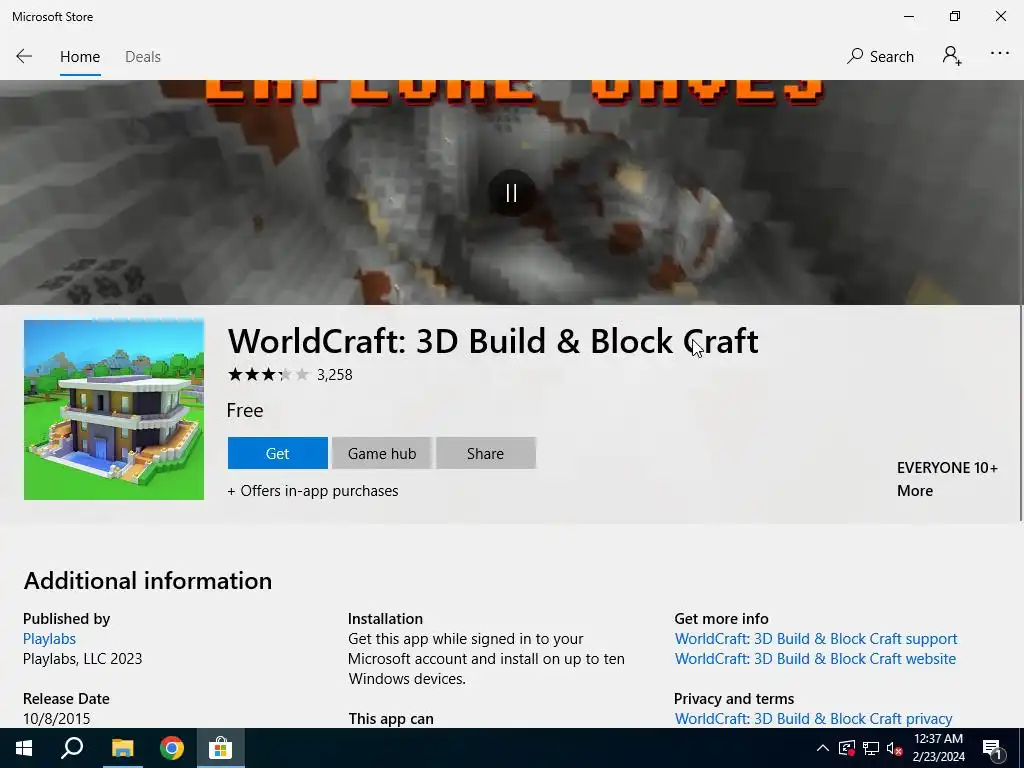Open the three-dot See more menu
Viewport: 1024px width, 768px height.
[1000, 54]
